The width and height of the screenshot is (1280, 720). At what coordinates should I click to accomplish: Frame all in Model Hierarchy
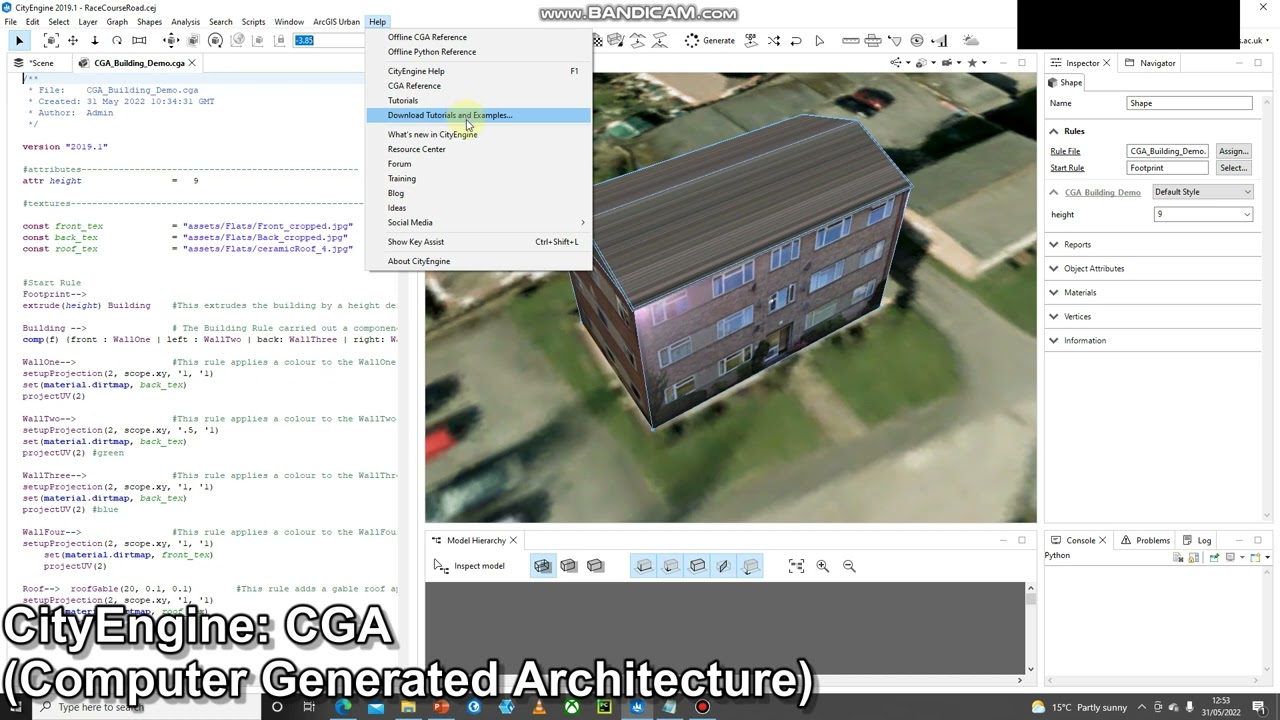(x=796, y=566)
